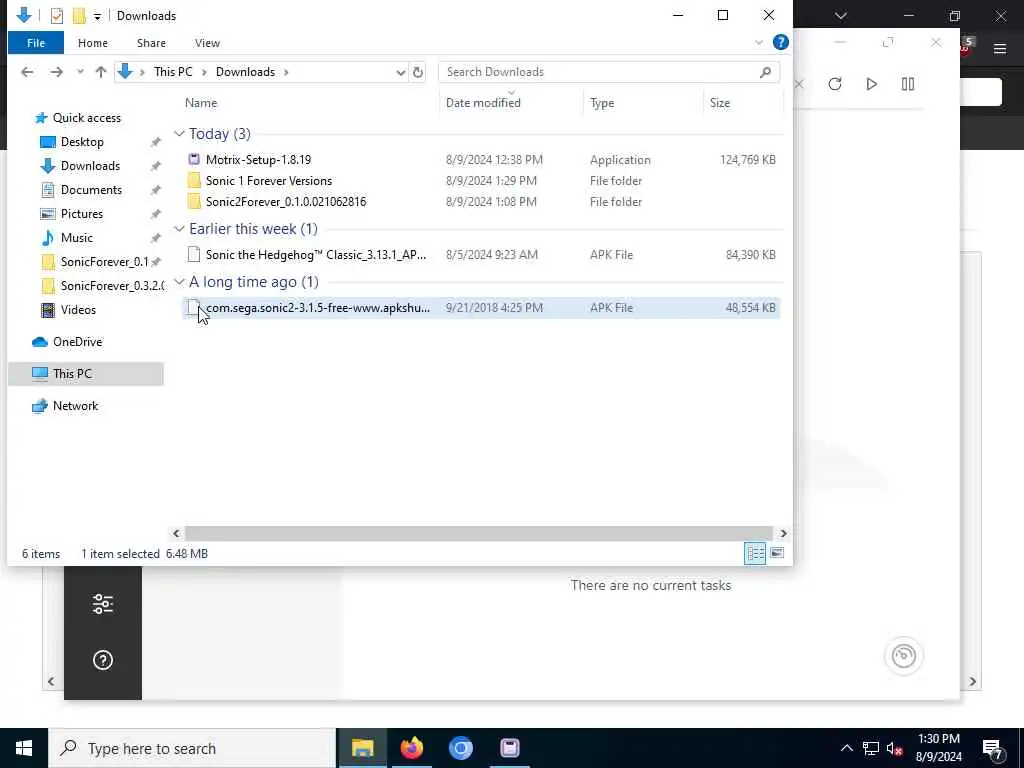The image size is (1024, 768).
Task: Click the quick access New folder icon
Action: coord(79,16)
